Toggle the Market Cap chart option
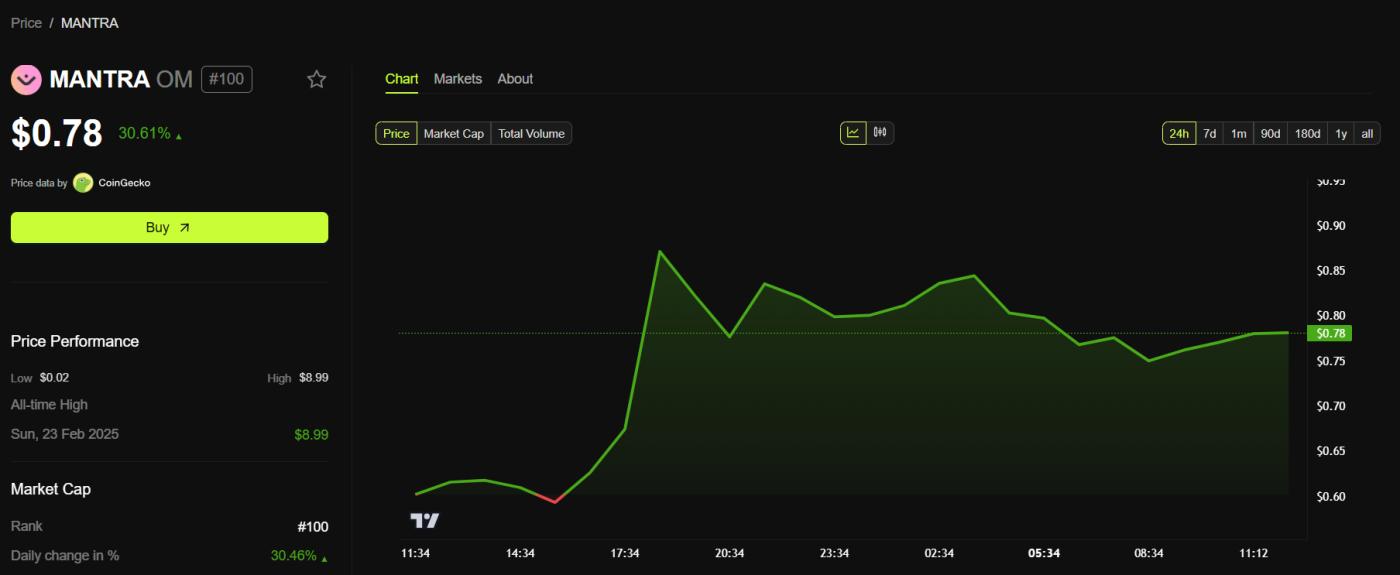The height and width of the screenshot is (575, 1400). click(453, 134)
